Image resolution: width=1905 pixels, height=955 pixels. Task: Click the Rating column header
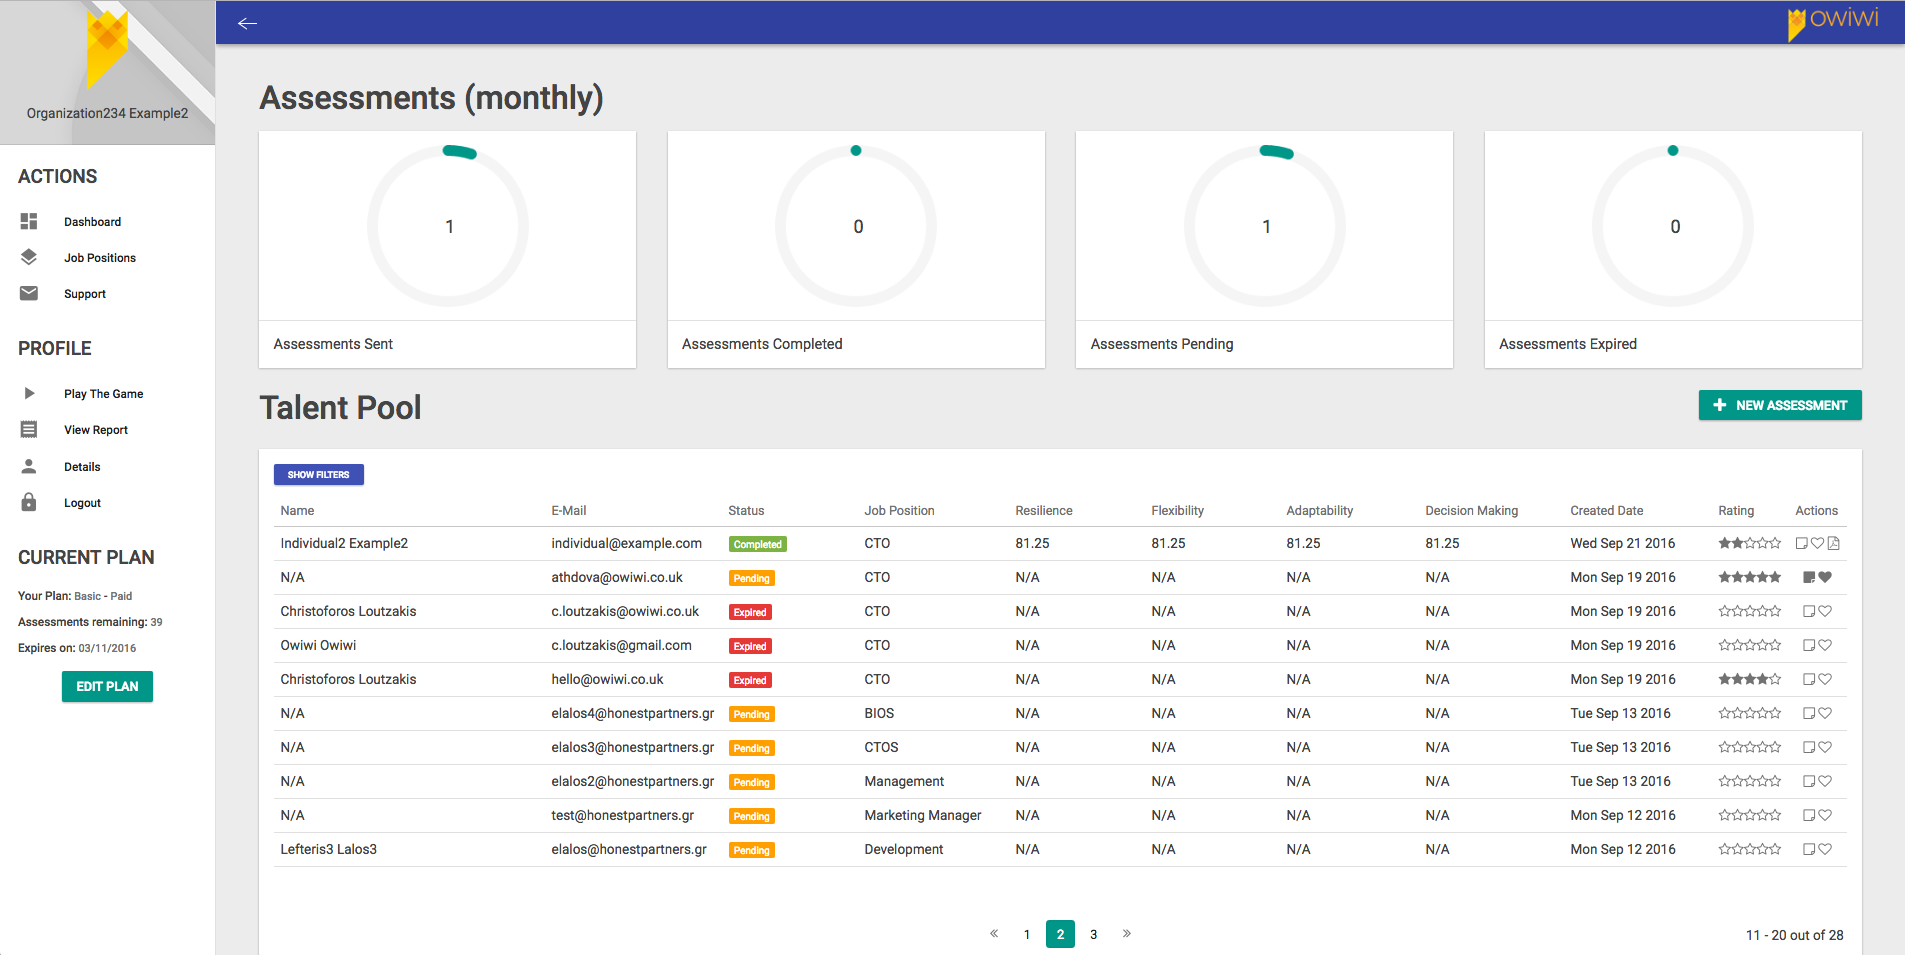coord(1736,510)
